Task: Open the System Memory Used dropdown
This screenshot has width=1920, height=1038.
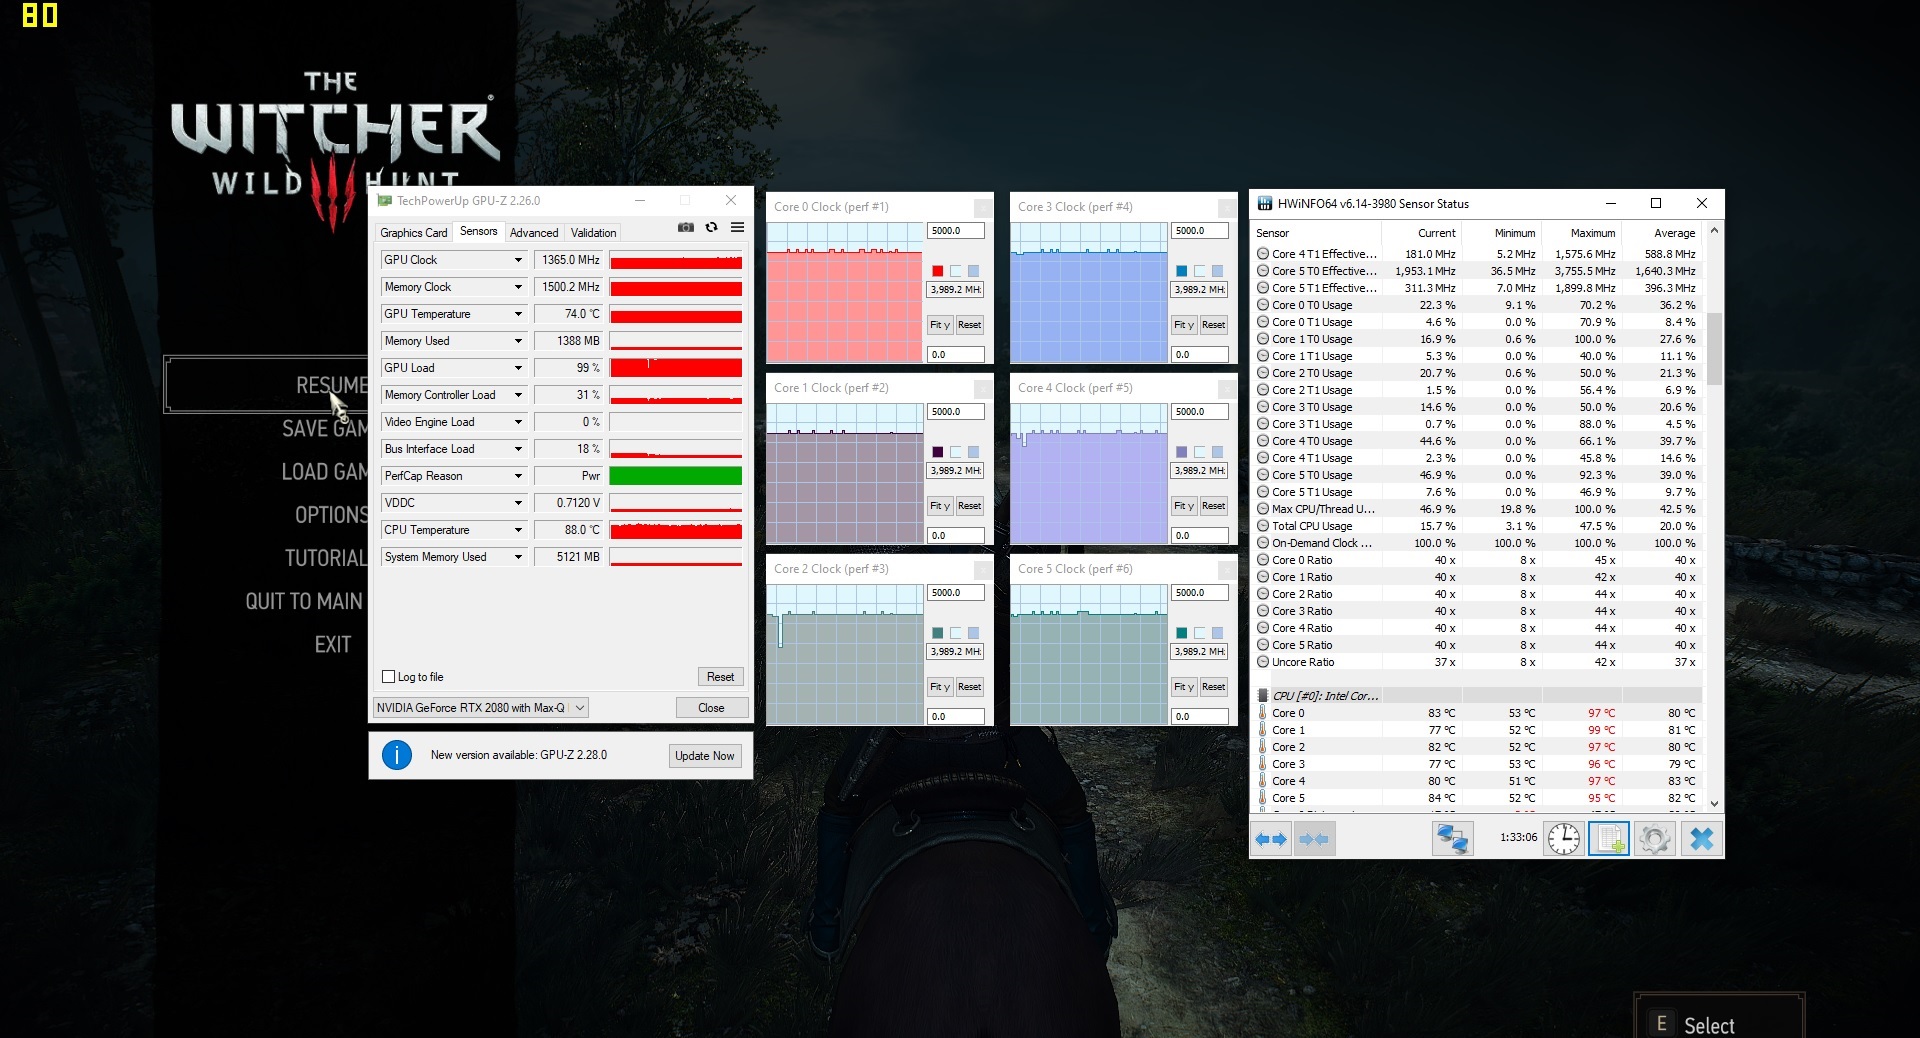Action: 518,557
